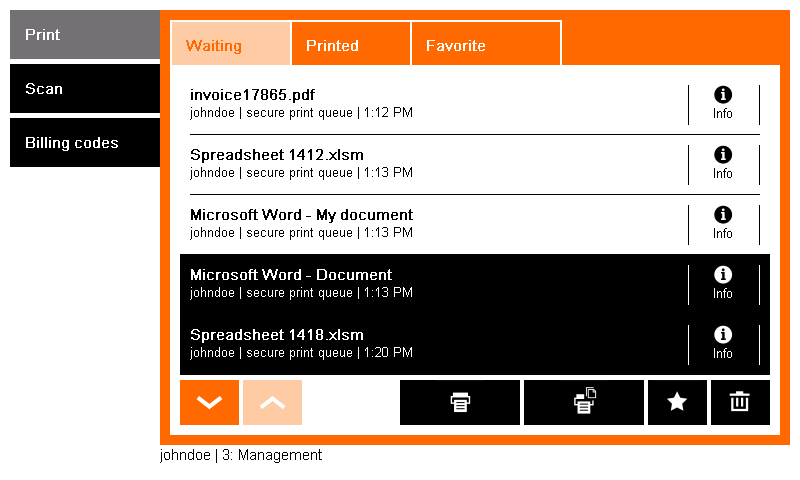Deselect the Spreadsheet 1418.xlsm job

[400, 343]
